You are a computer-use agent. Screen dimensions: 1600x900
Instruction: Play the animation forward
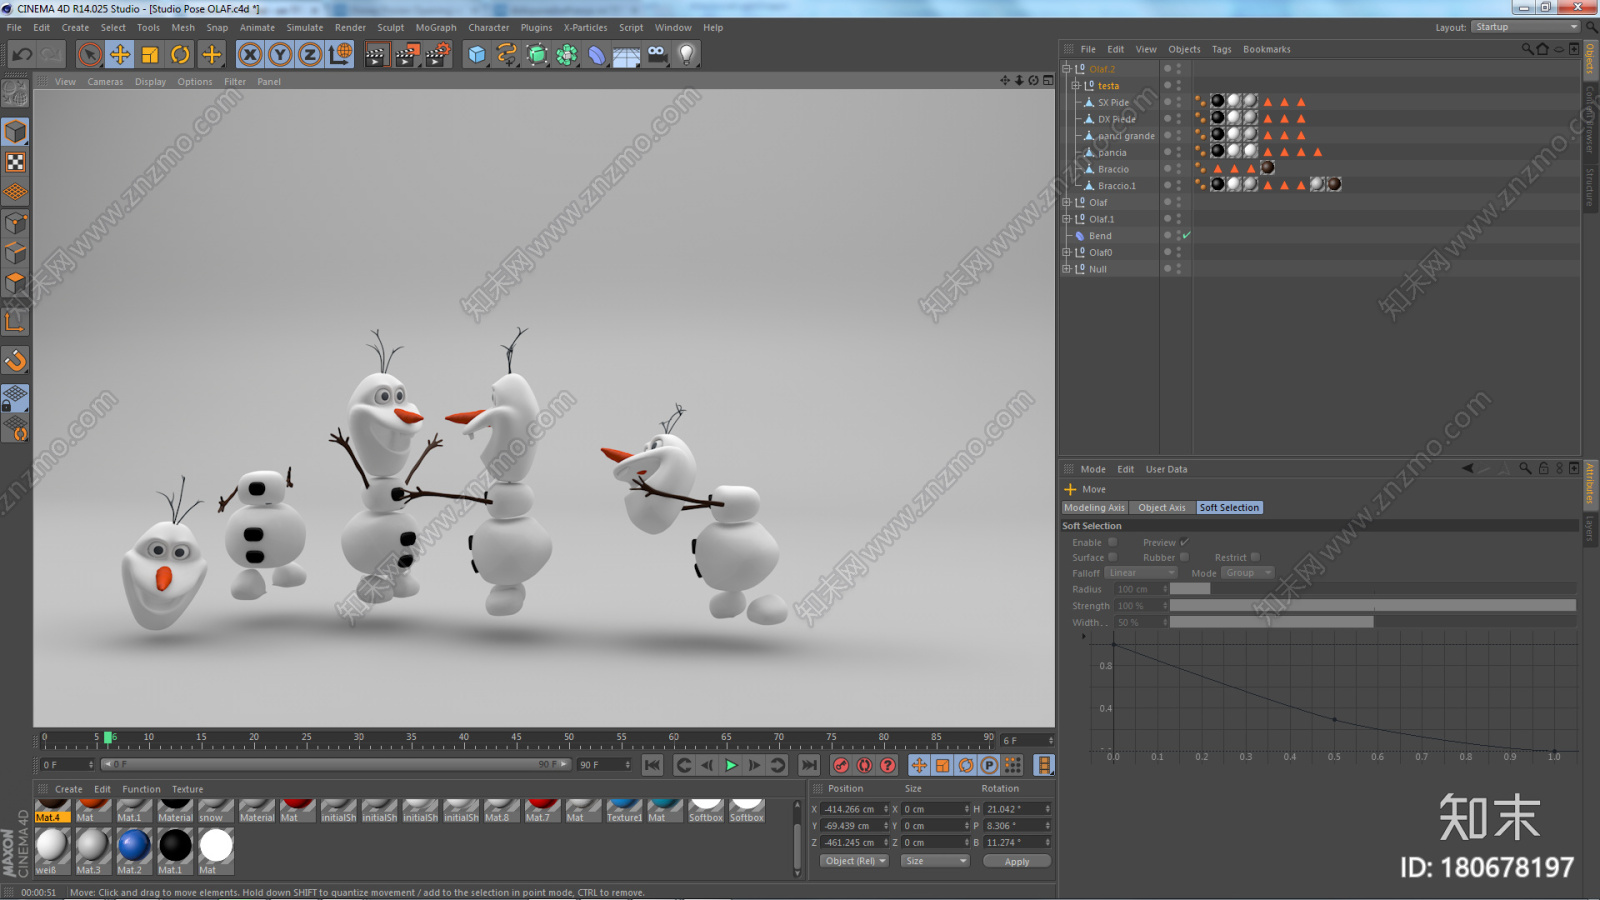pos(731,765)
